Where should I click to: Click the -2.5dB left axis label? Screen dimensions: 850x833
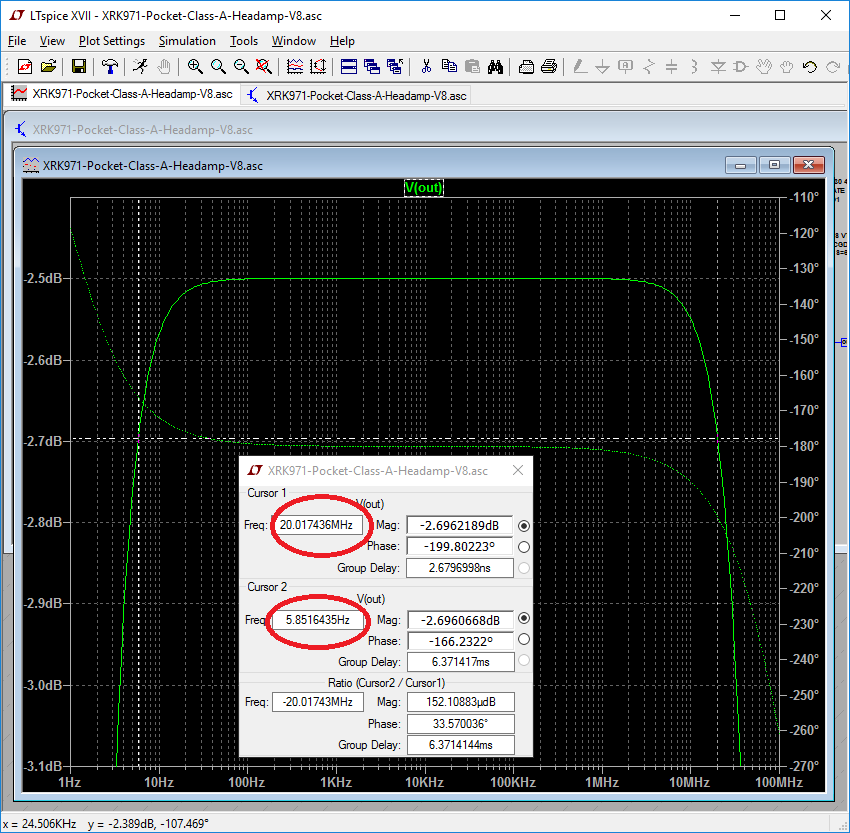tap(43, 279)
